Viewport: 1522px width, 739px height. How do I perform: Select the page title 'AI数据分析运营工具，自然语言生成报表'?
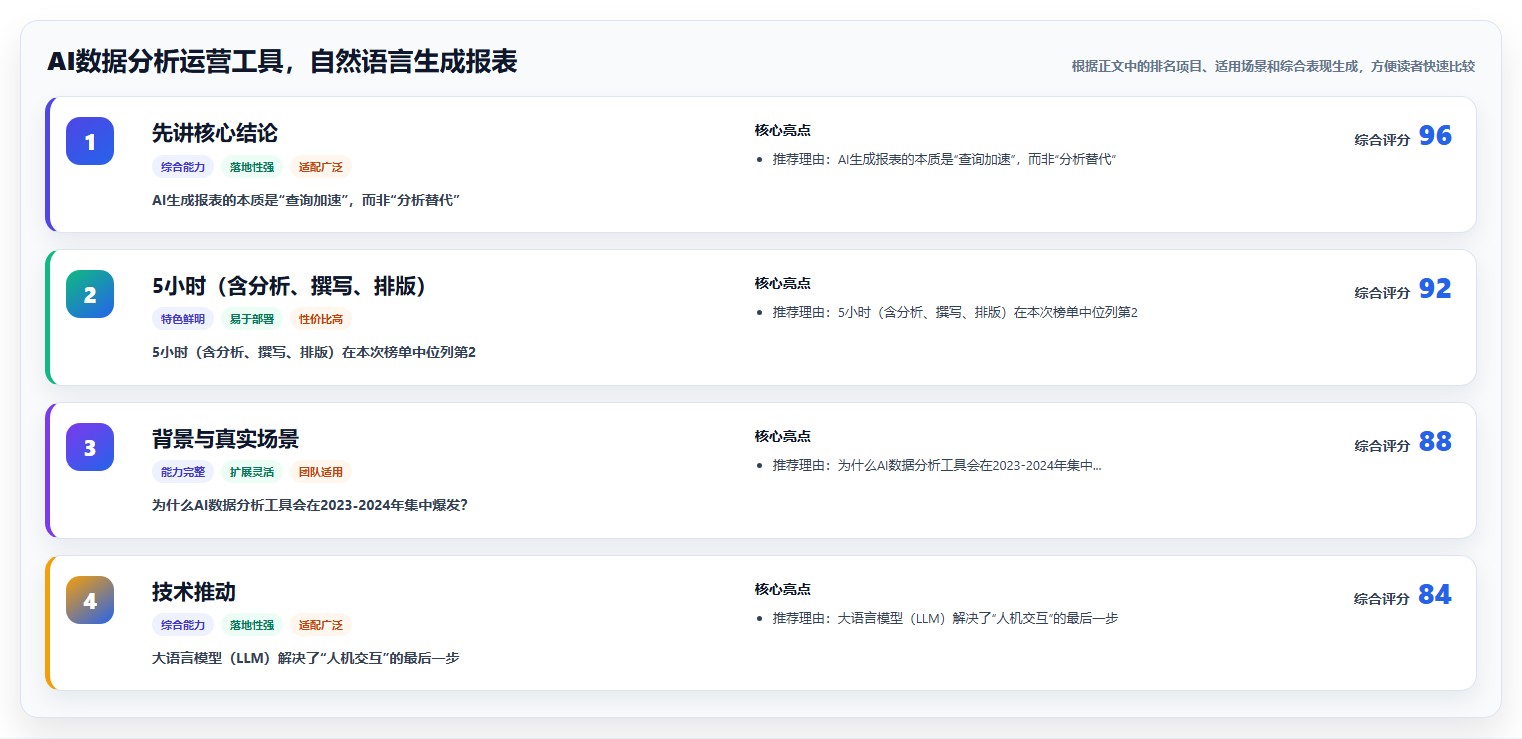[x=282, y=62]
